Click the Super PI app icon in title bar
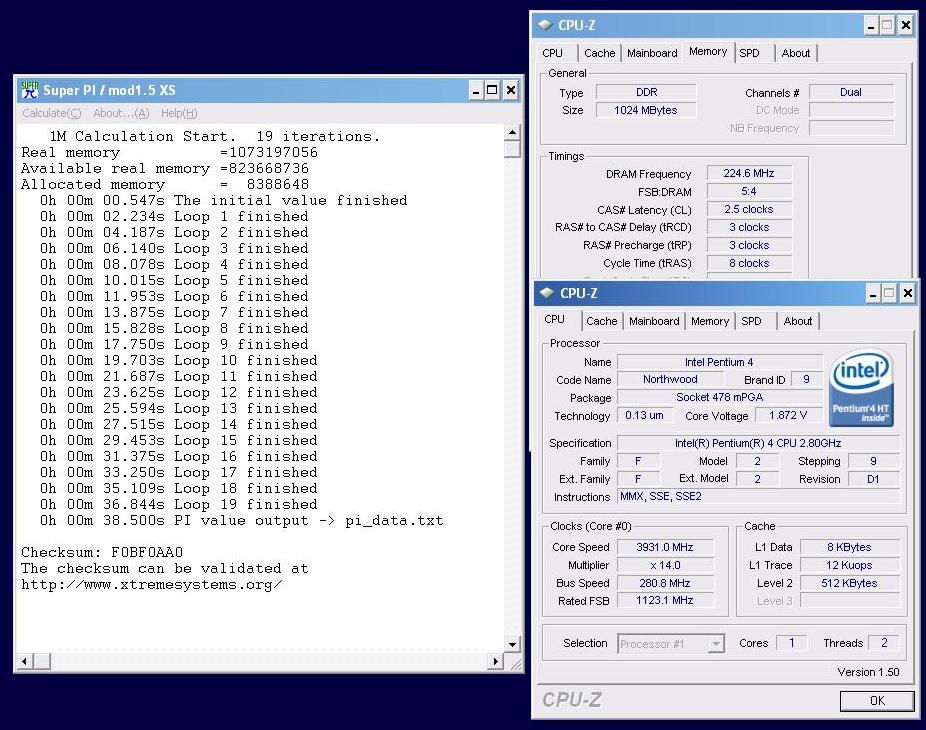926x730 pixels. tap(29, 90)
